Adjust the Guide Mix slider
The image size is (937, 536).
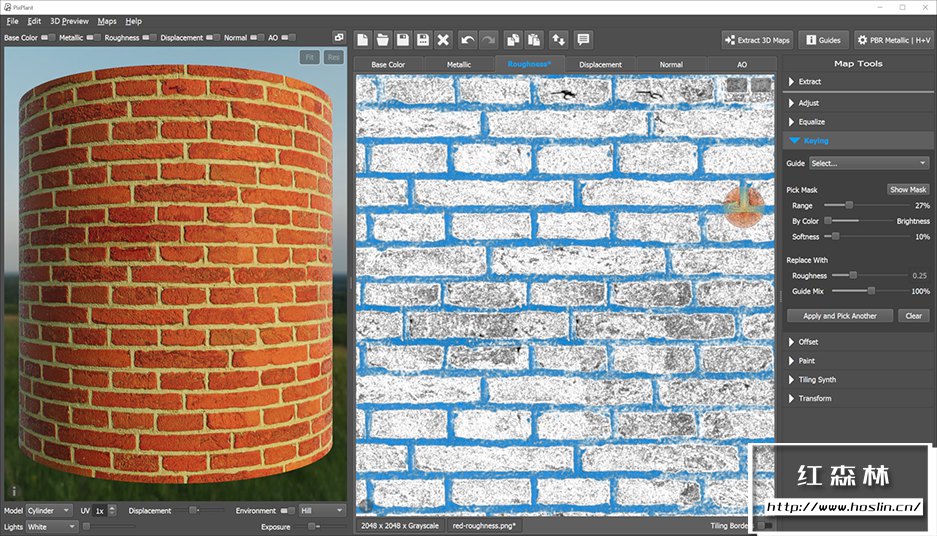[x=869, y=291]
